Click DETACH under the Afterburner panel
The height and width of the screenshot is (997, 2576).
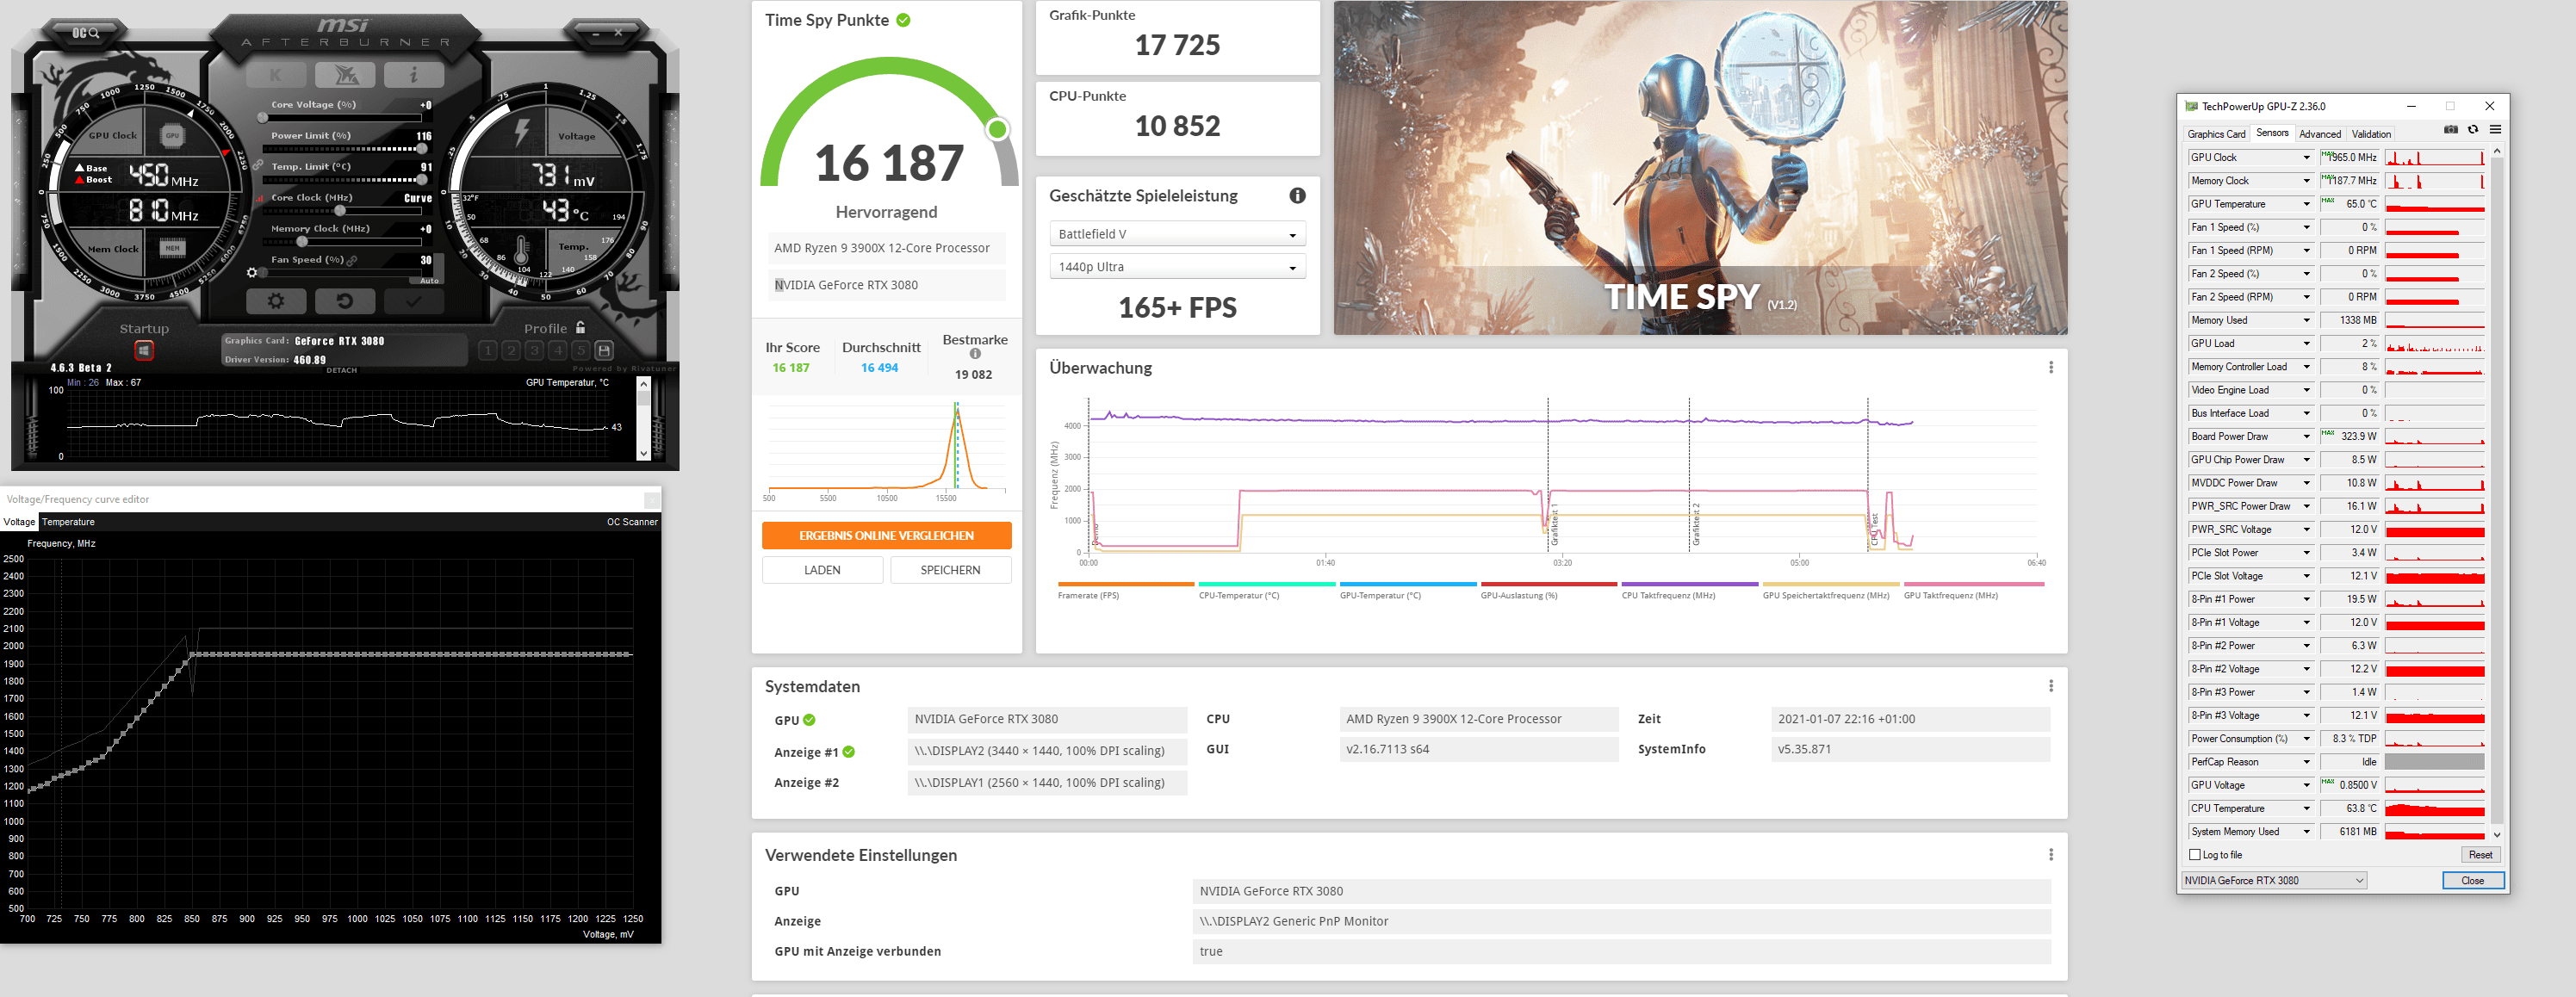(x=342, y=370)
